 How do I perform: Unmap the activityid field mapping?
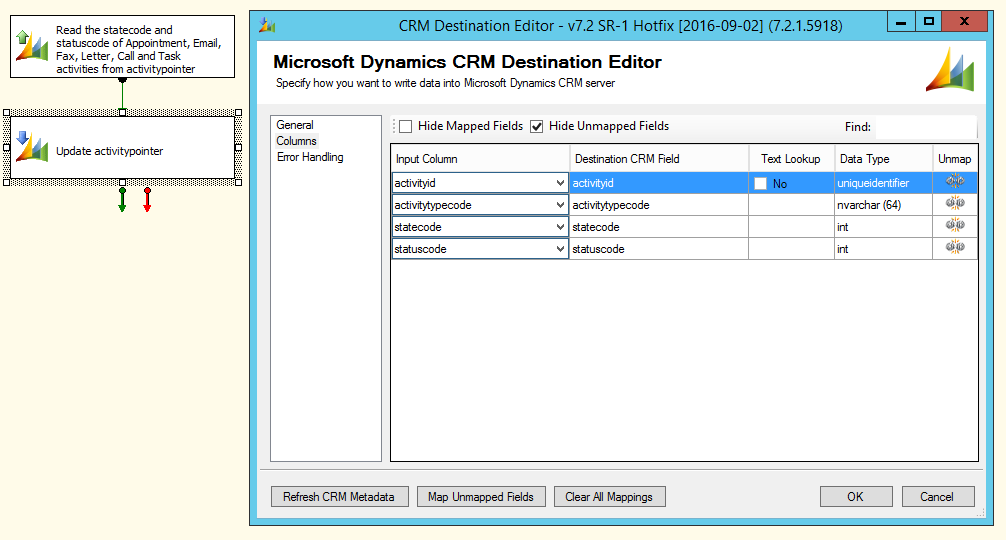click(x=955, y=182)
